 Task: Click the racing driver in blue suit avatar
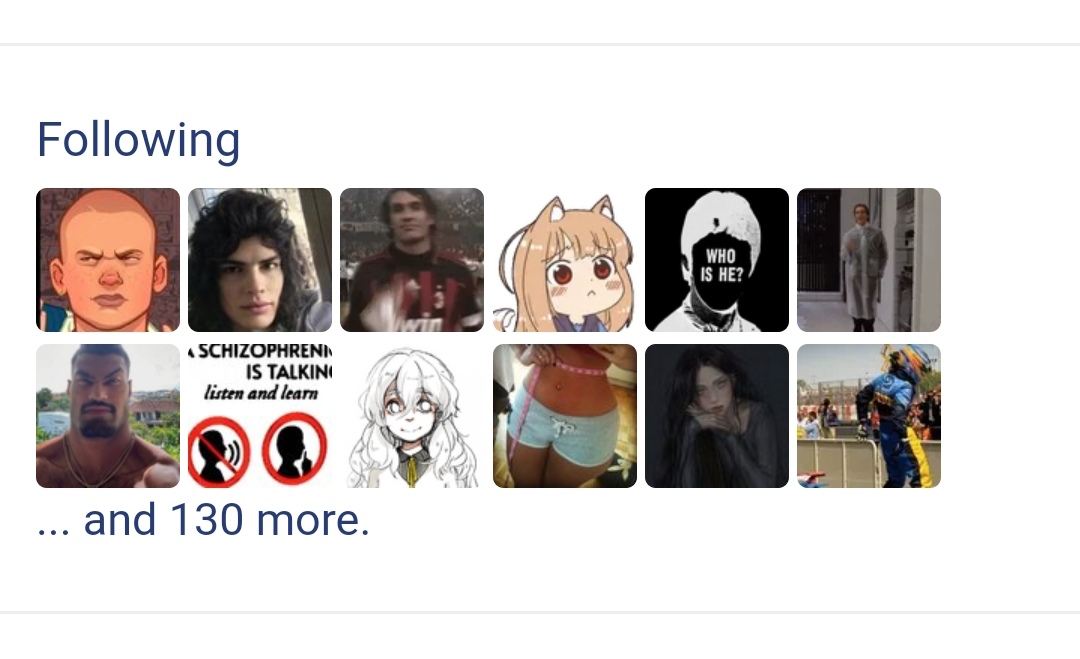pos(869,416)
